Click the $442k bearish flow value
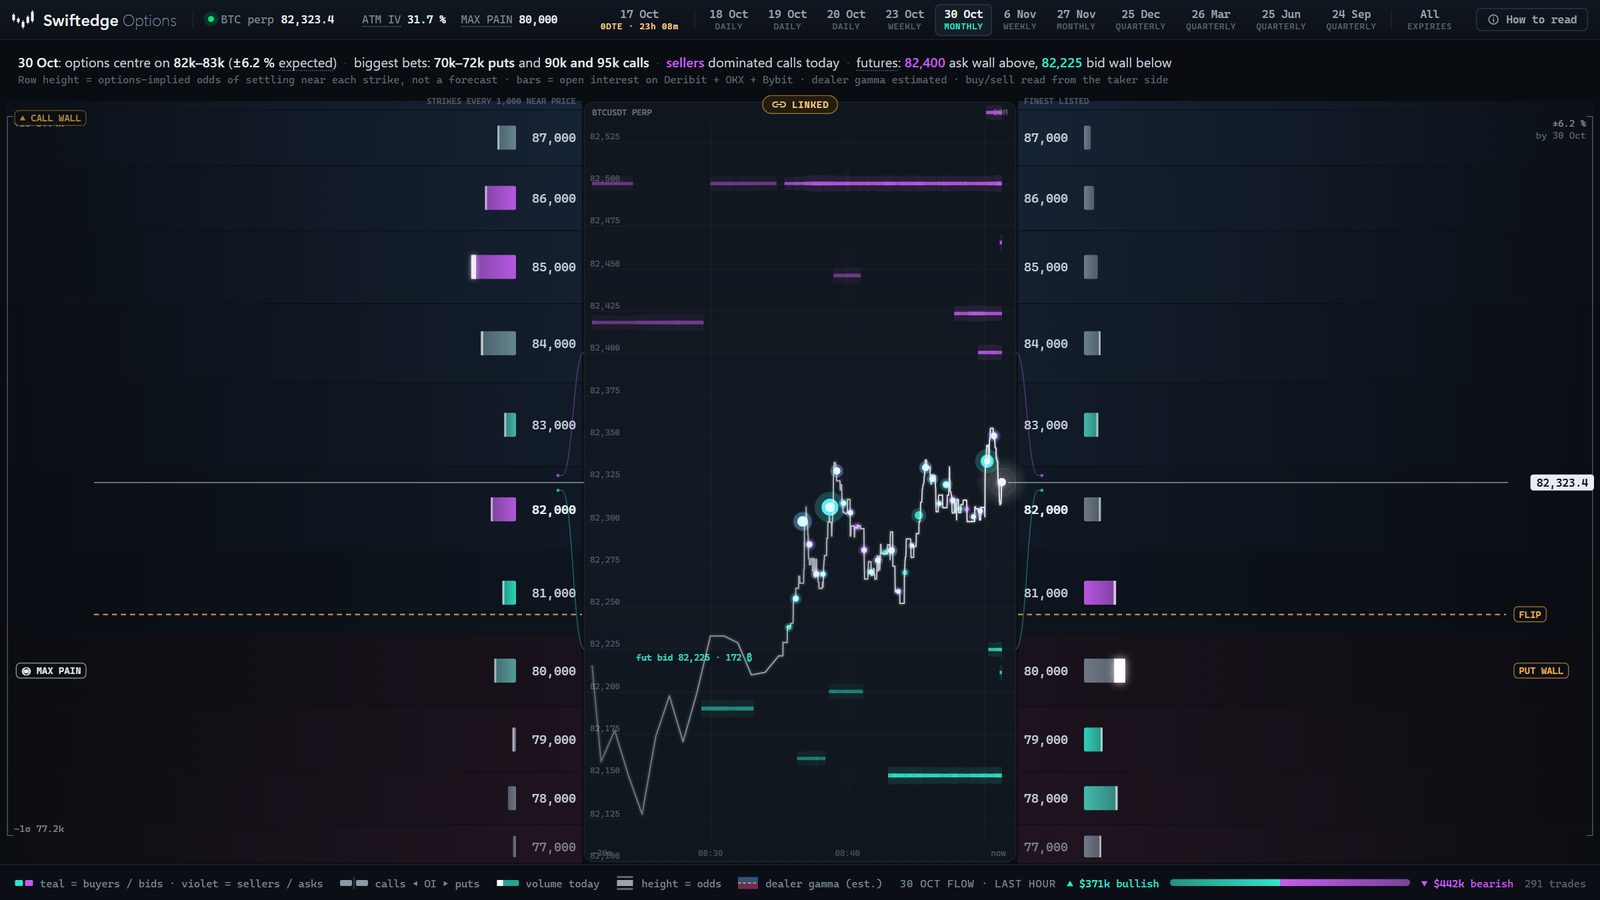Image resolution: width=1600 pixels, height=900 pixels. pyautogui.click(x=1473, y=884)
